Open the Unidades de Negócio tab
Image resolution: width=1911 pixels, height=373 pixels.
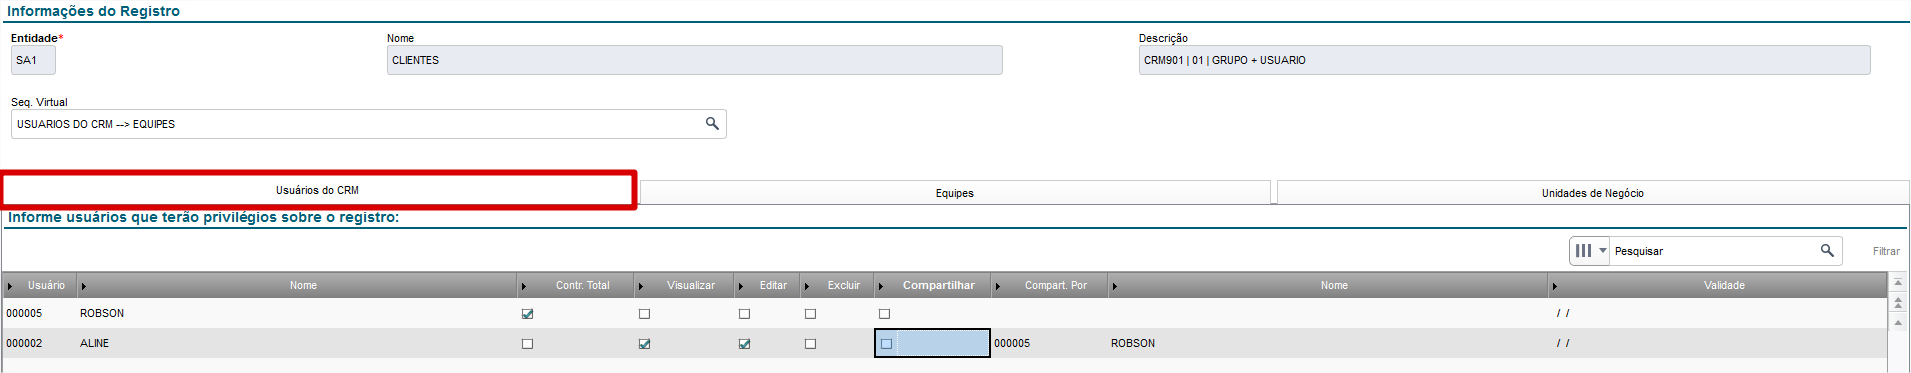coord(1593,193)
